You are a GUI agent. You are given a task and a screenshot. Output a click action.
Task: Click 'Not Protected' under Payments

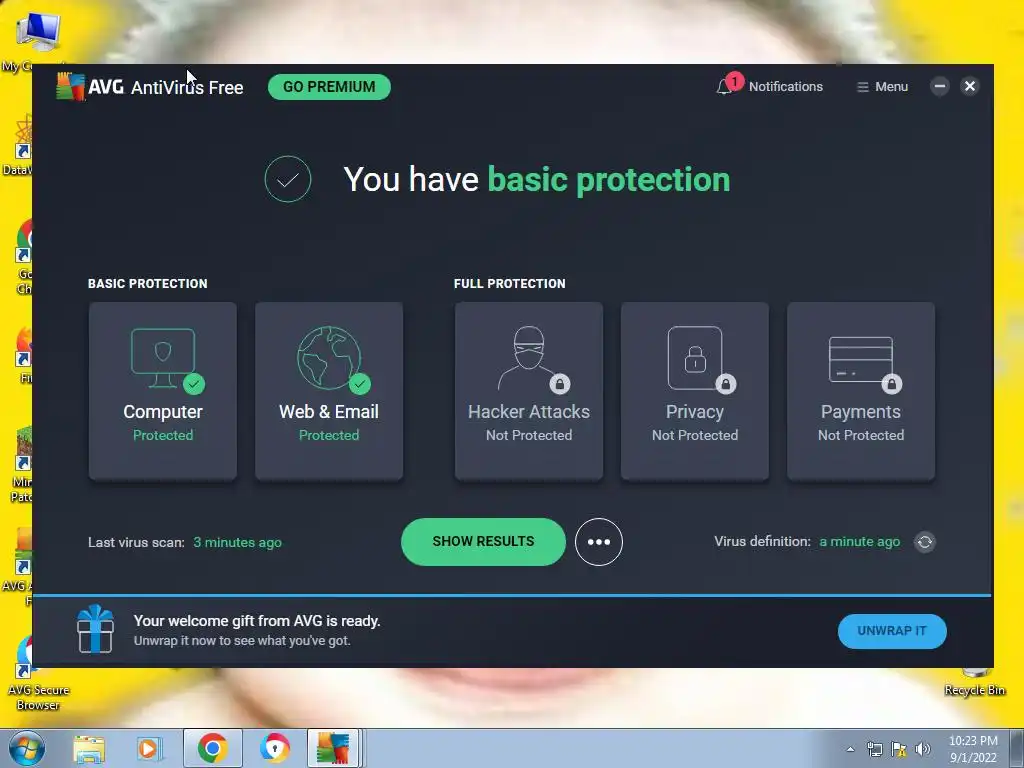click(861, 435)
